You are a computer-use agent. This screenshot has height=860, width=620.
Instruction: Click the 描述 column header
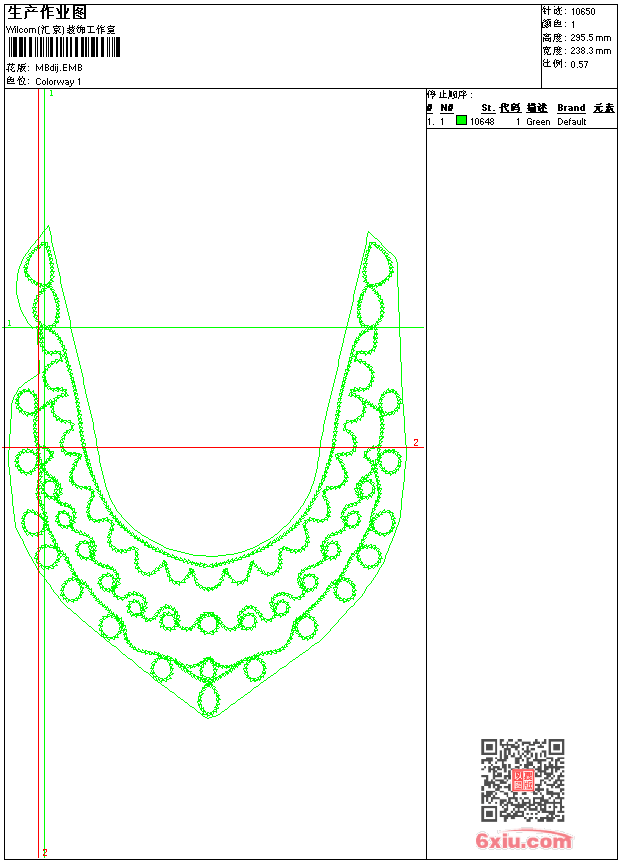[x=537, y=108]
